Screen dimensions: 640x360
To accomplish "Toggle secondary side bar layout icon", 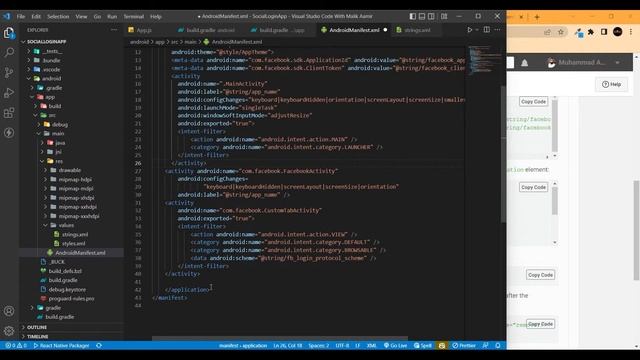I will click(x=431, y=16).
